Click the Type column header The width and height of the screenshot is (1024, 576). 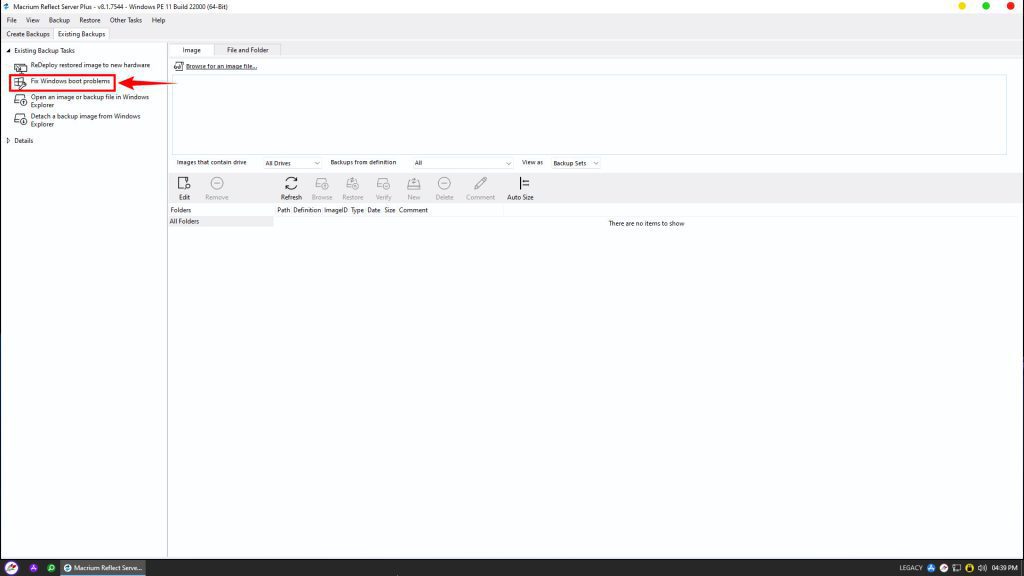(357, 210)
